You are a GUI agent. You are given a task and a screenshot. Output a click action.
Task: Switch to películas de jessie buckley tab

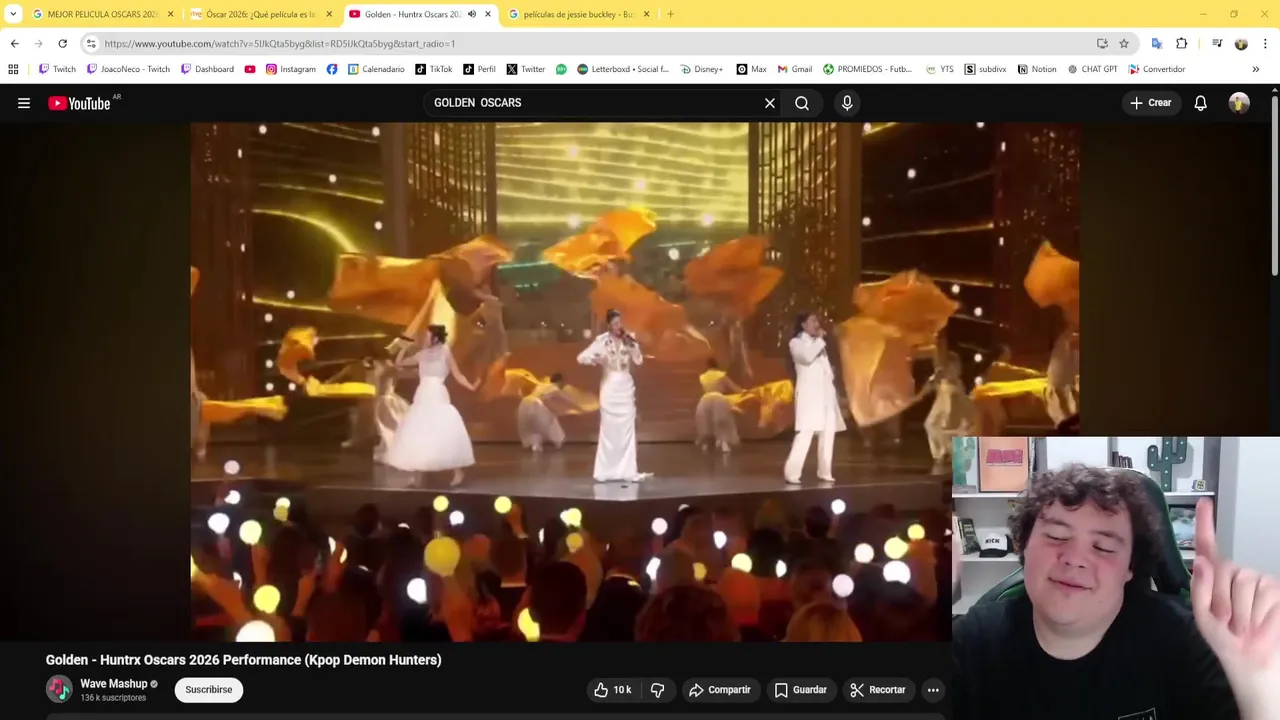[x=578, y=14]
